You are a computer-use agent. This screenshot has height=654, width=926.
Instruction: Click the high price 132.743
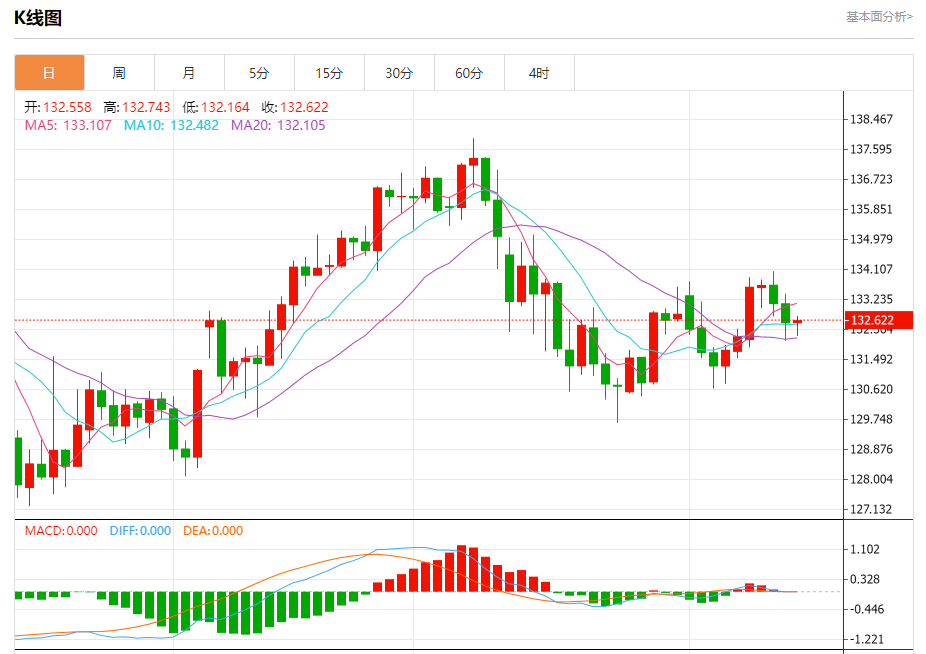(x=146, y=107)
